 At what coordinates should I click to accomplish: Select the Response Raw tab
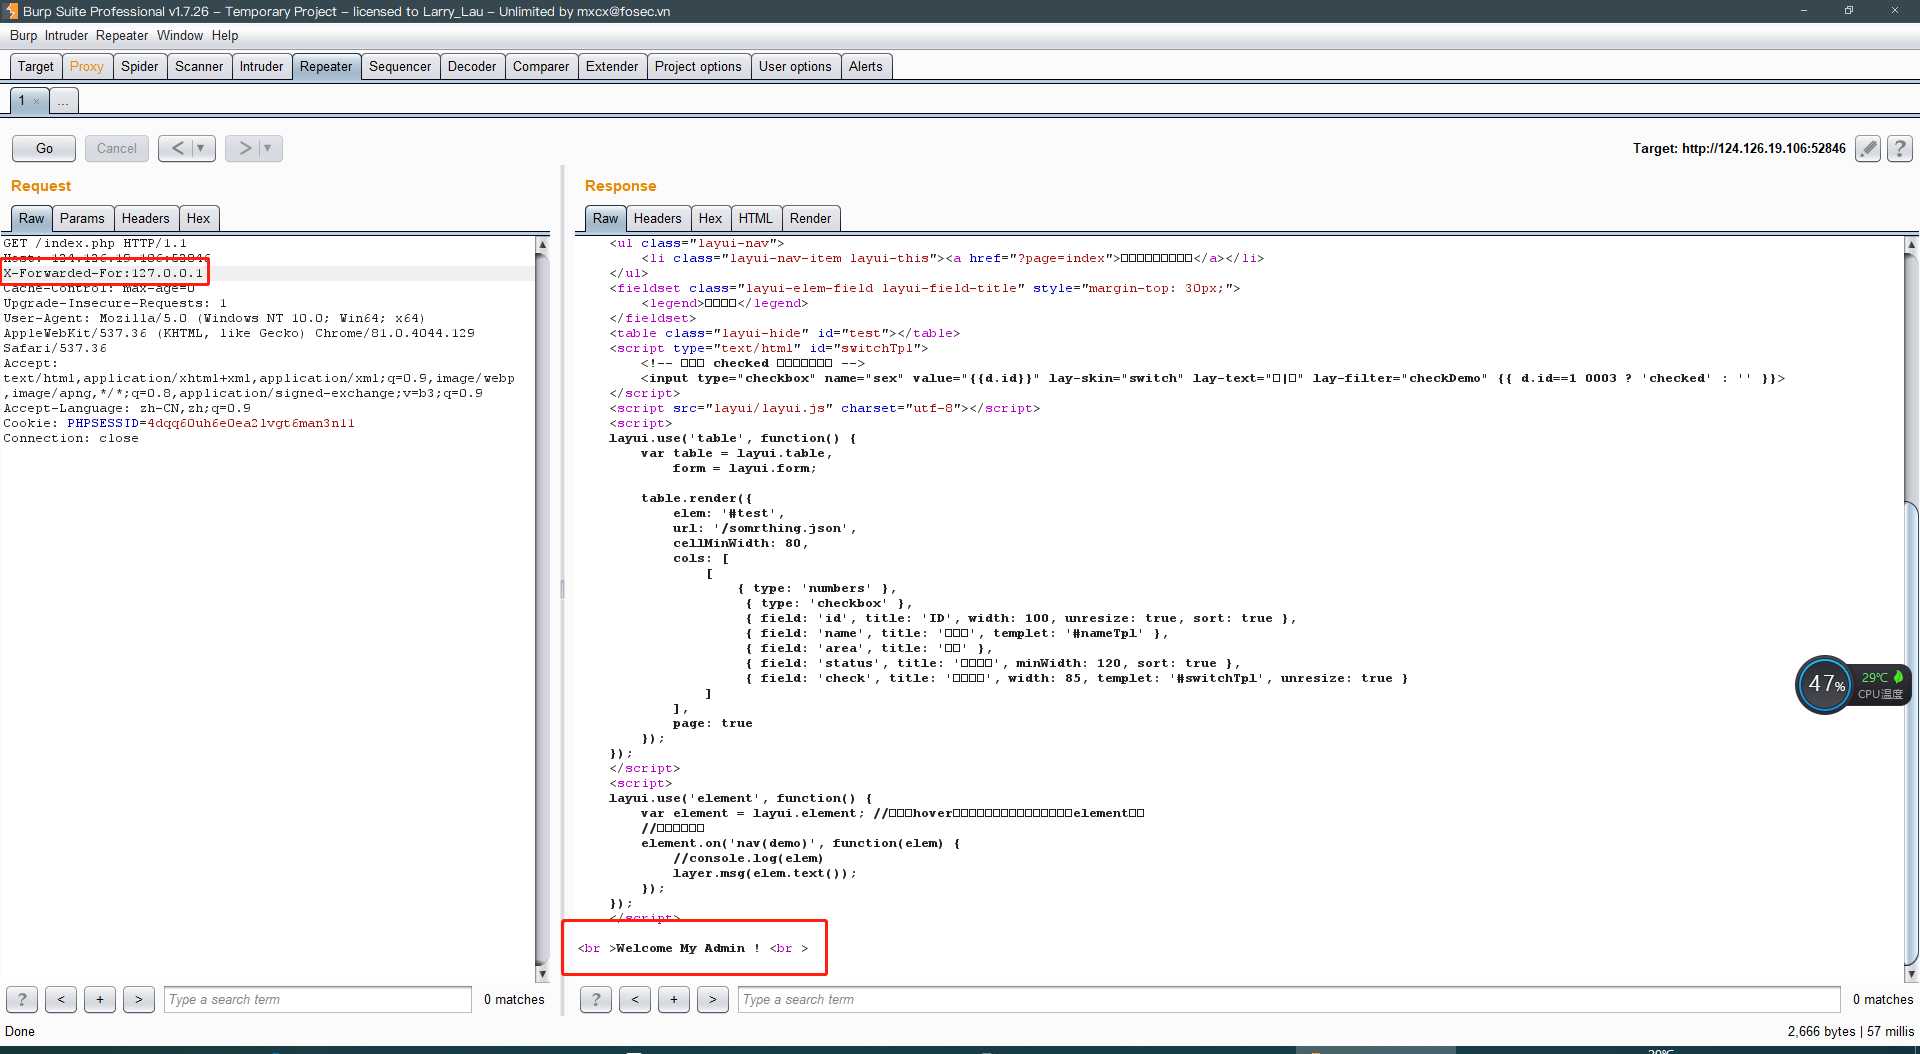(x=606, y=218)
